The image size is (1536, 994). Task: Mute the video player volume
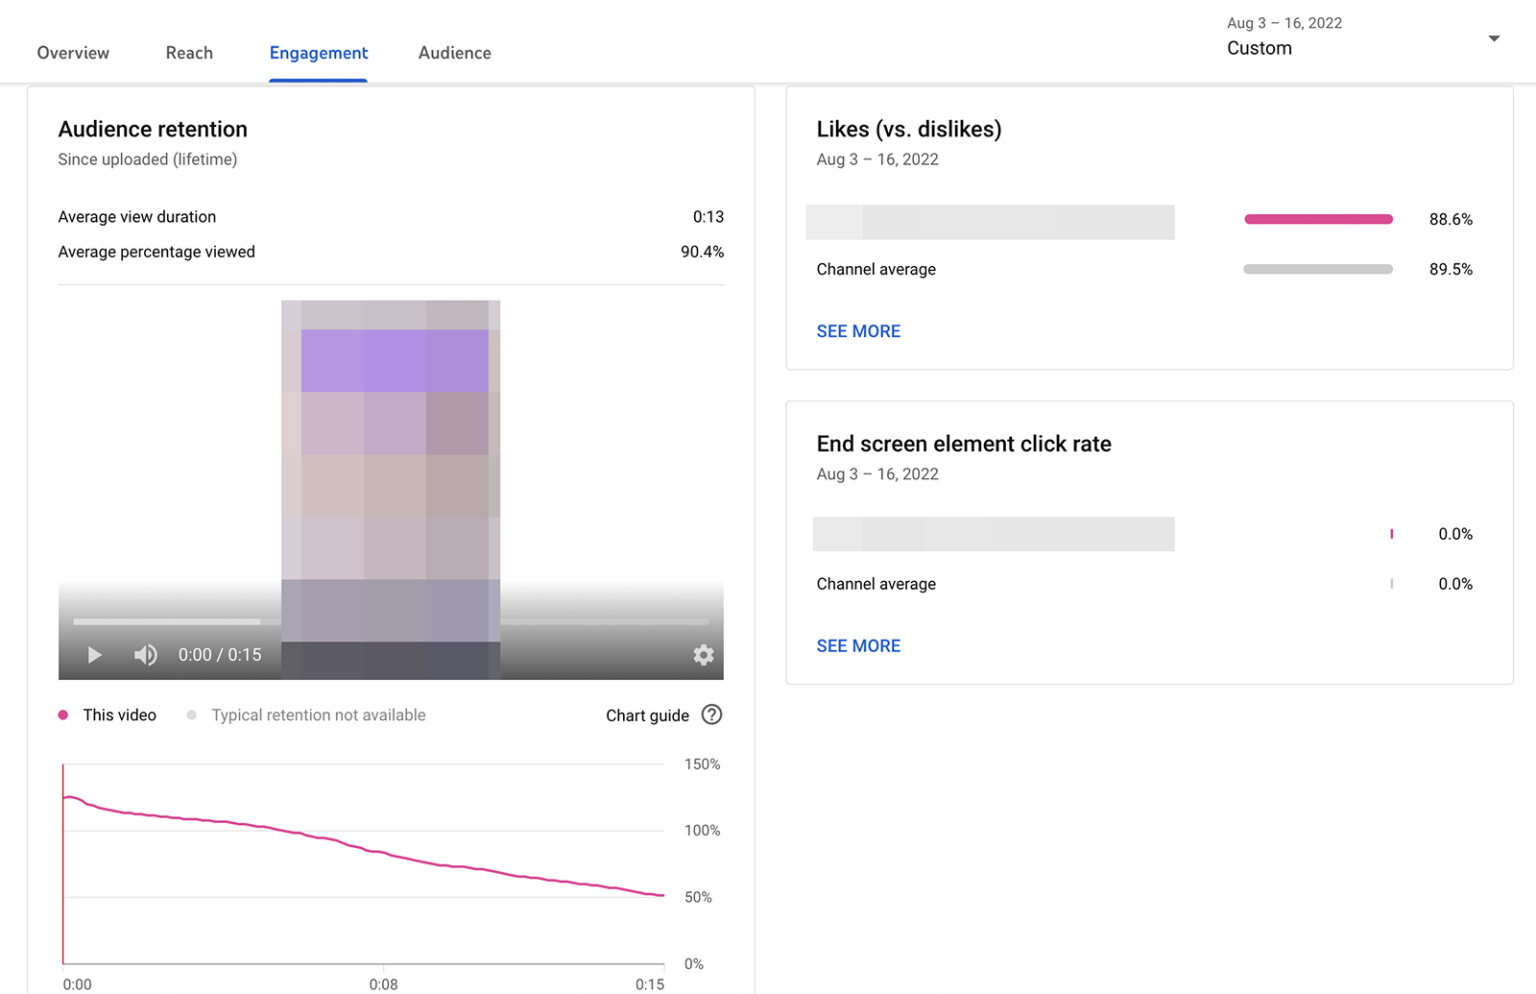pyautogui.click(x=145, y=654)
